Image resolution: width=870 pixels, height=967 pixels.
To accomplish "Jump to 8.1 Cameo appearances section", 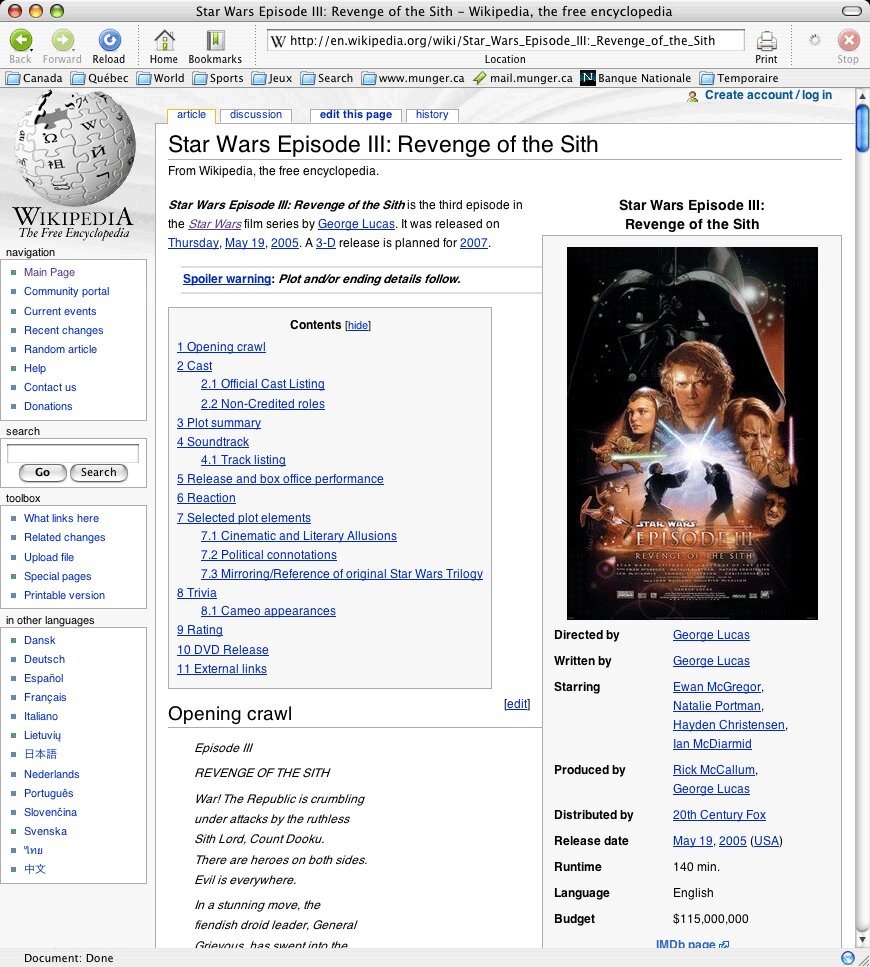I will click(x=268, y=611).
